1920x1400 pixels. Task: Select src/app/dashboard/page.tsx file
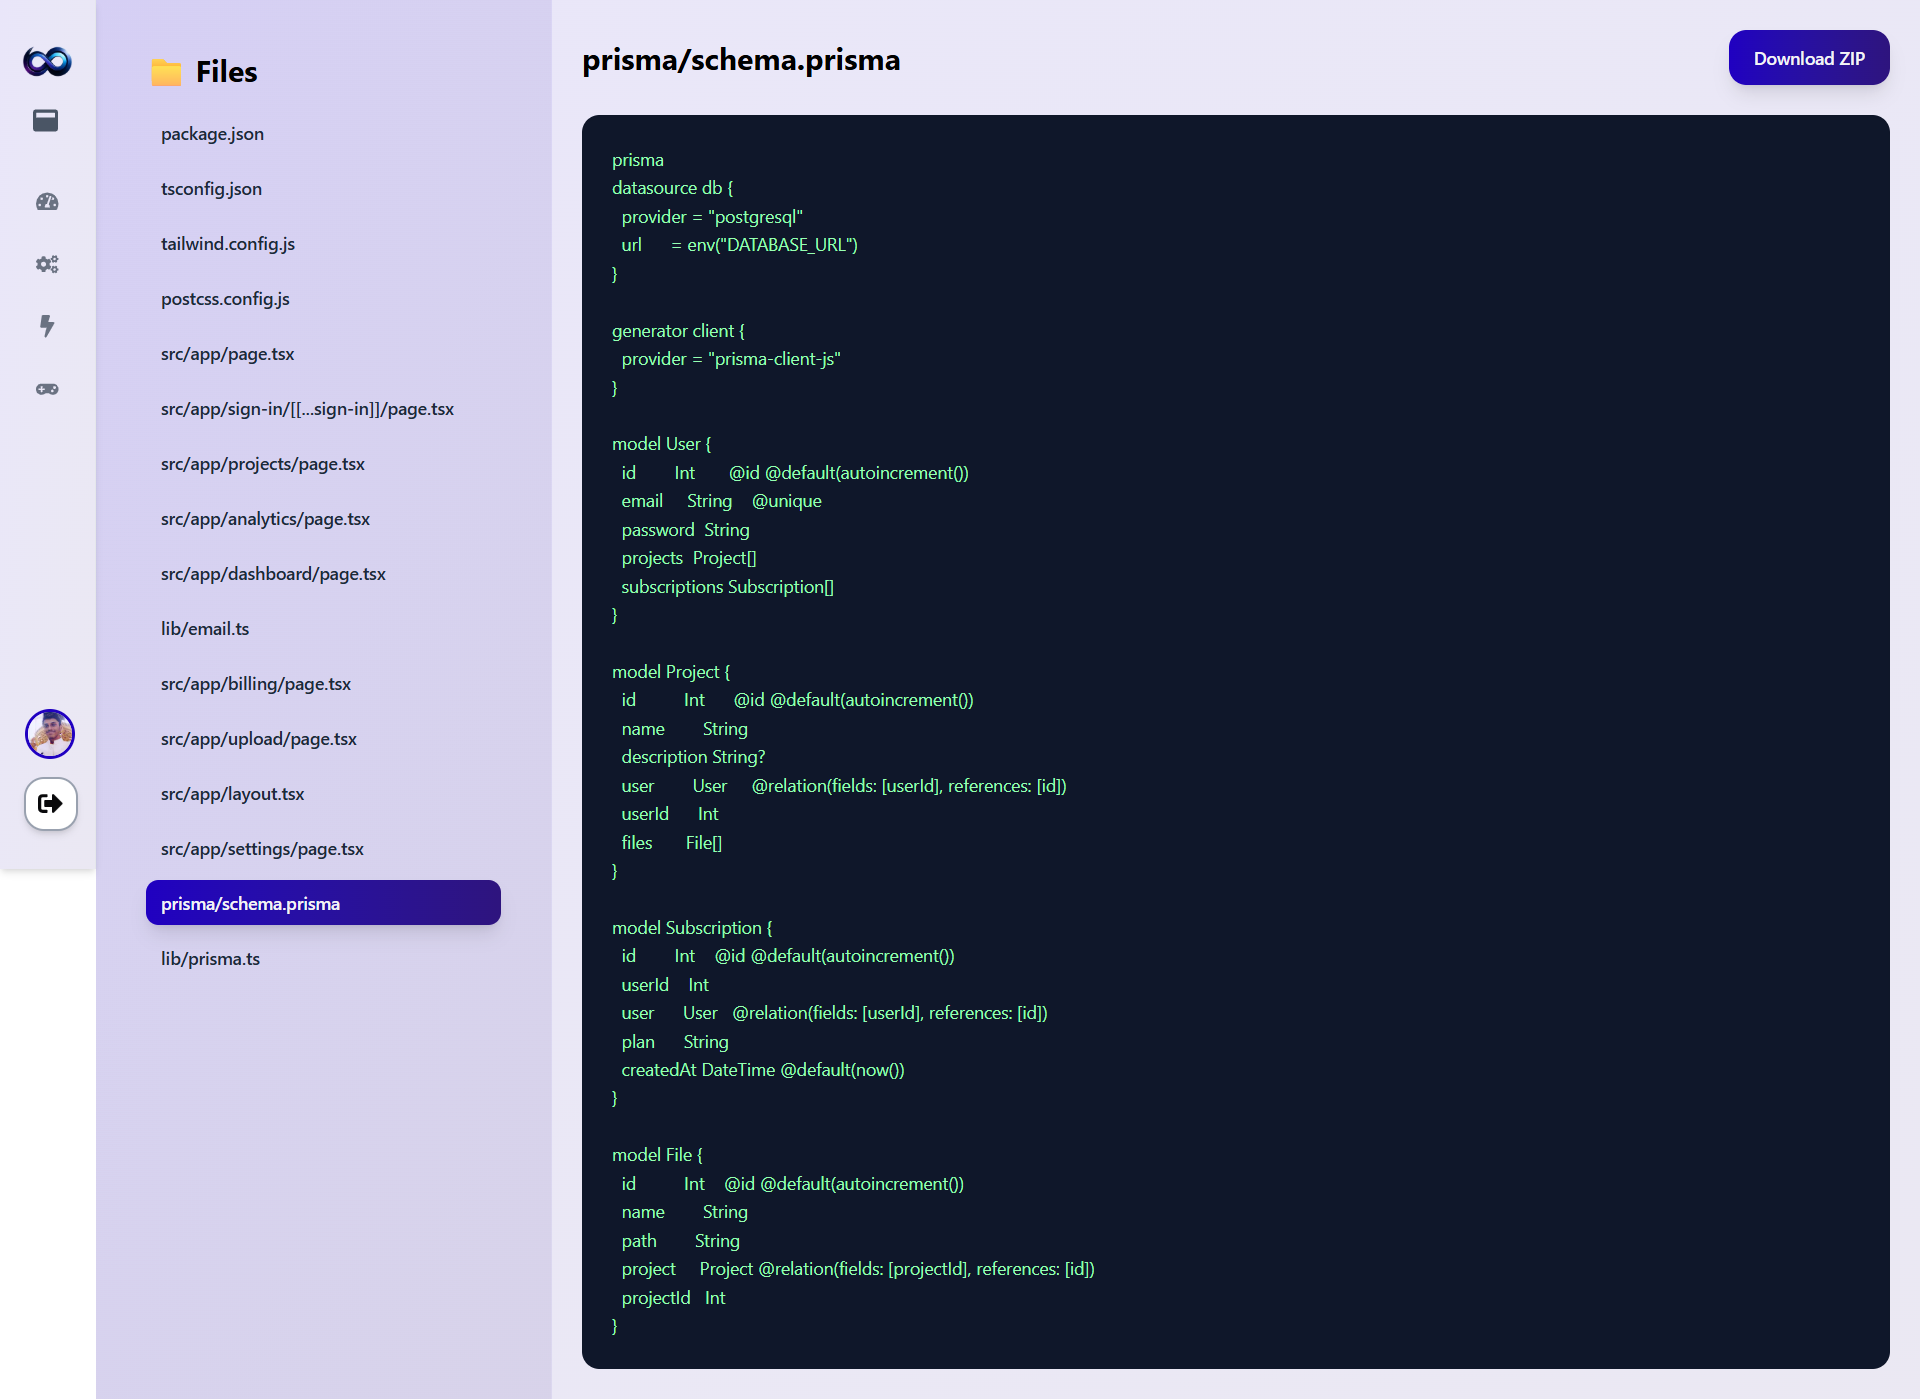(x=273, y=574)
